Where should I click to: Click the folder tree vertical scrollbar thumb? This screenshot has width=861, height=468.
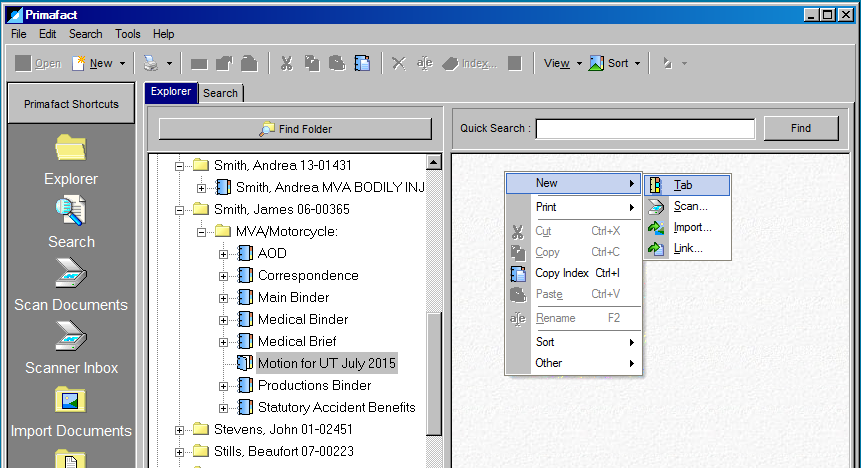pyautogui.click(x=434, y=374)
